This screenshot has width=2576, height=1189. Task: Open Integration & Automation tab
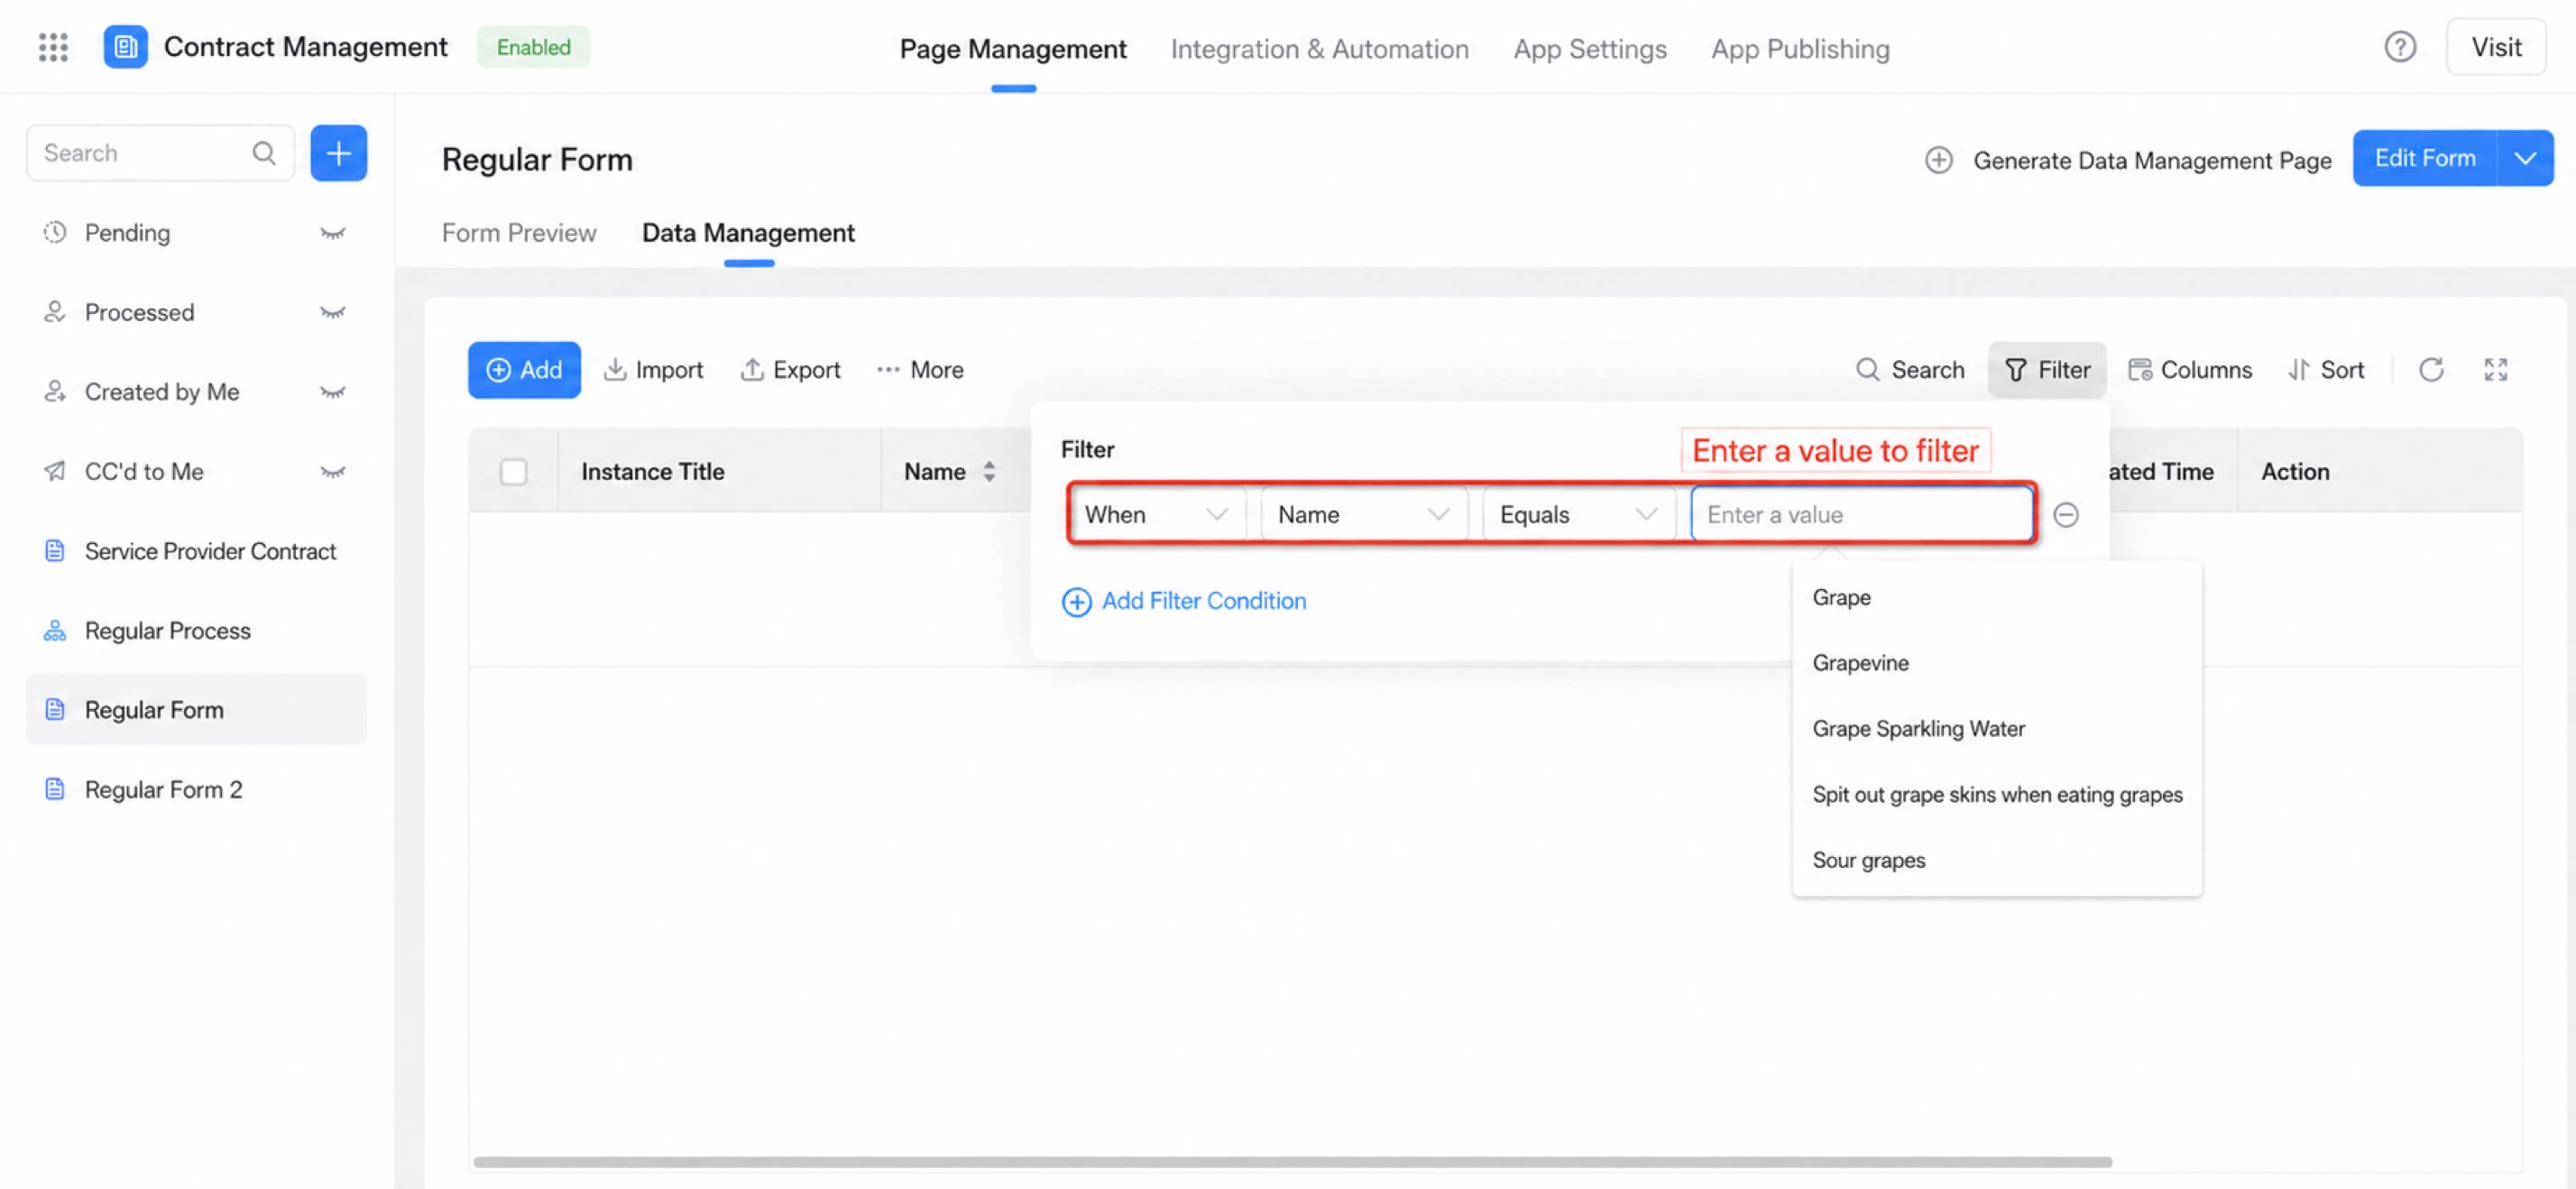[x=1319, y=49]
